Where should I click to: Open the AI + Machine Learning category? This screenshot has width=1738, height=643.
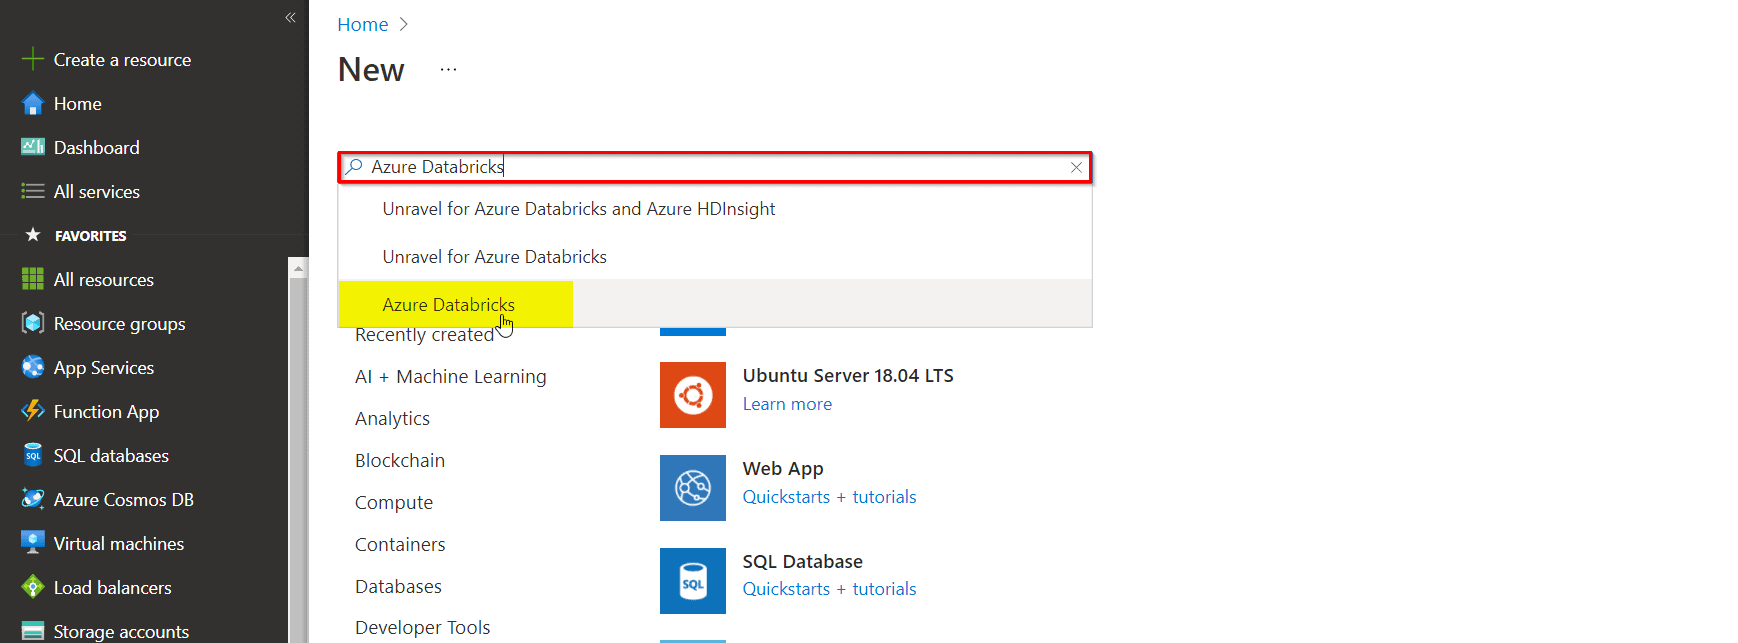tap(450, 377)
